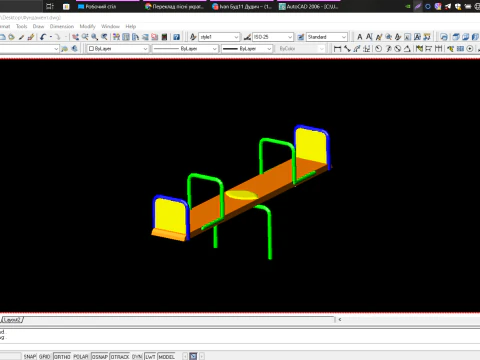Toggle LWT lineweight display

click(x=150, y=357)
